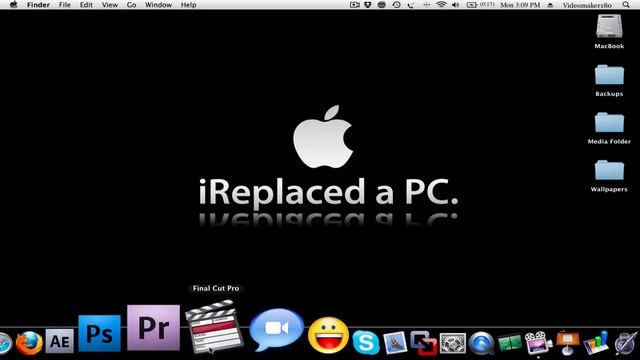Screen dimensions: 640x360
Task: Open Time Machine menu bar icon
Action: point(396,5)
